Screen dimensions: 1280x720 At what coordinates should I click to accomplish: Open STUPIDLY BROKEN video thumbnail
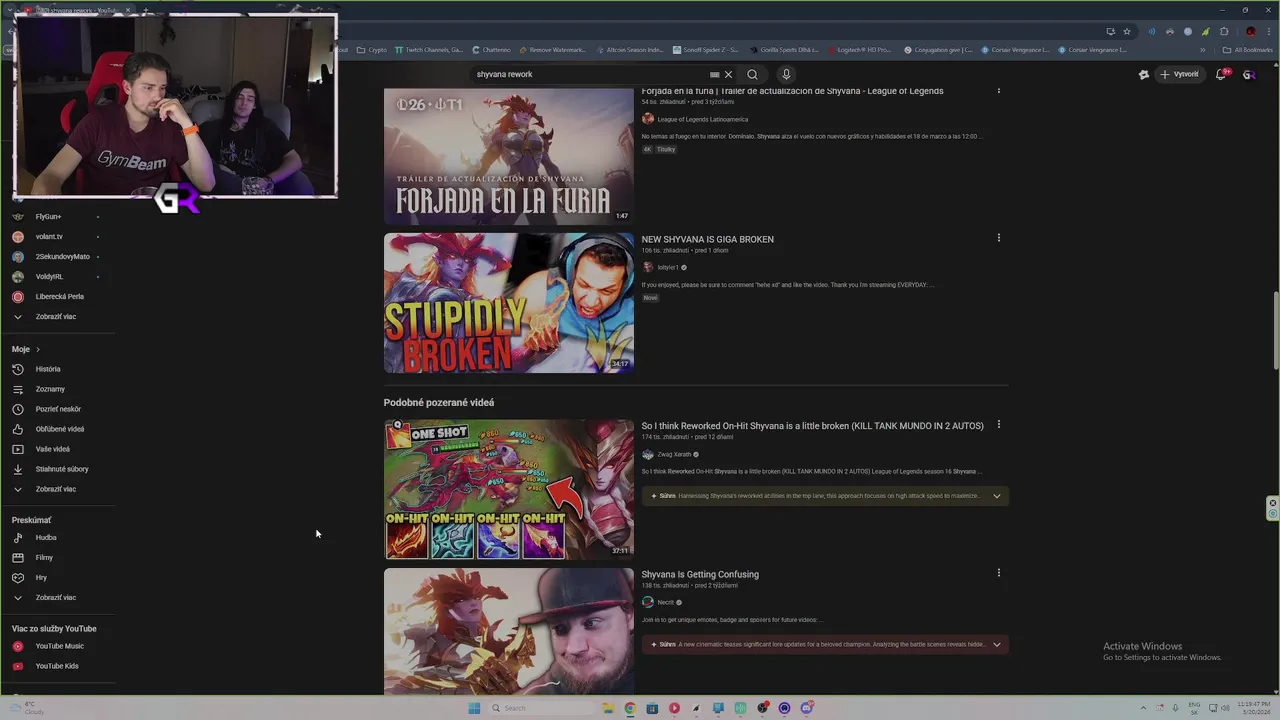click(x=508, y=303)
